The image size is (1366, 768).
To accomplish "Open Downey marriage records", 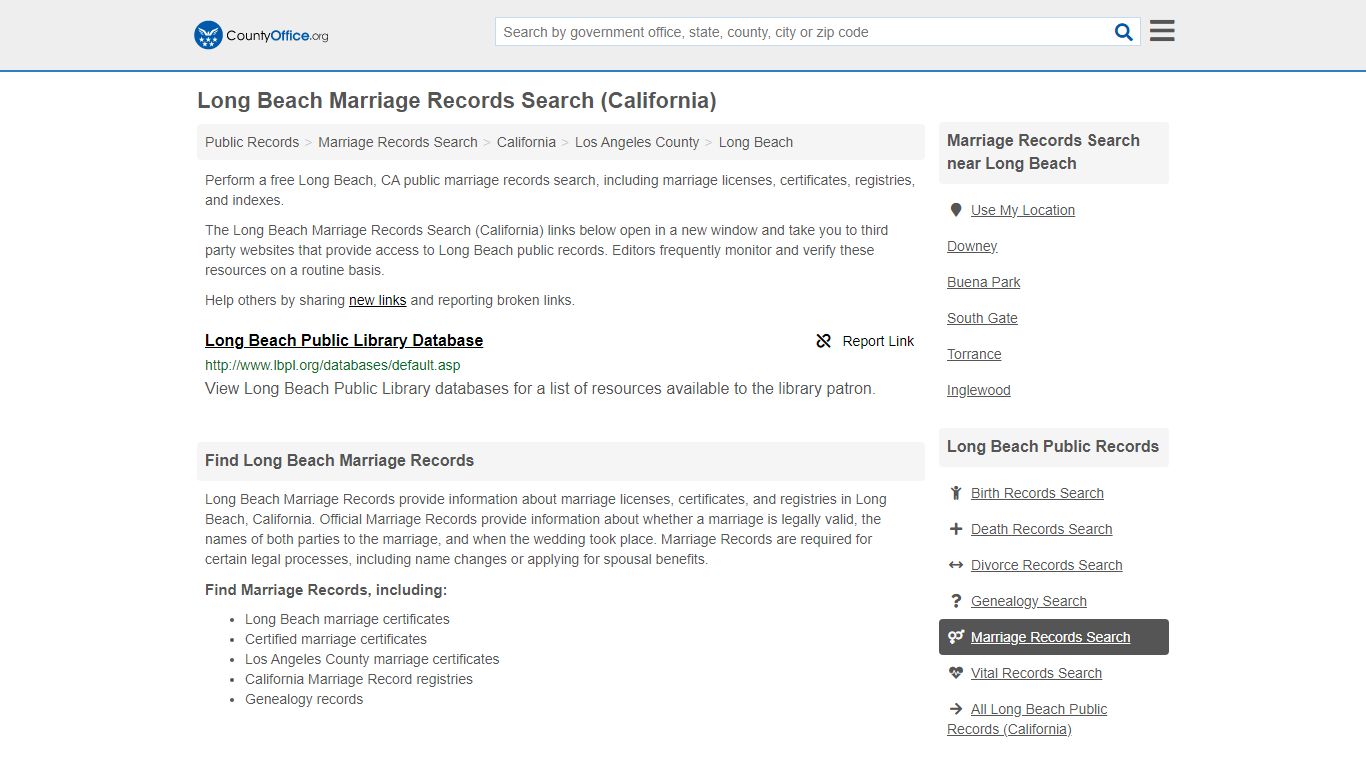I will coord(972,246).
